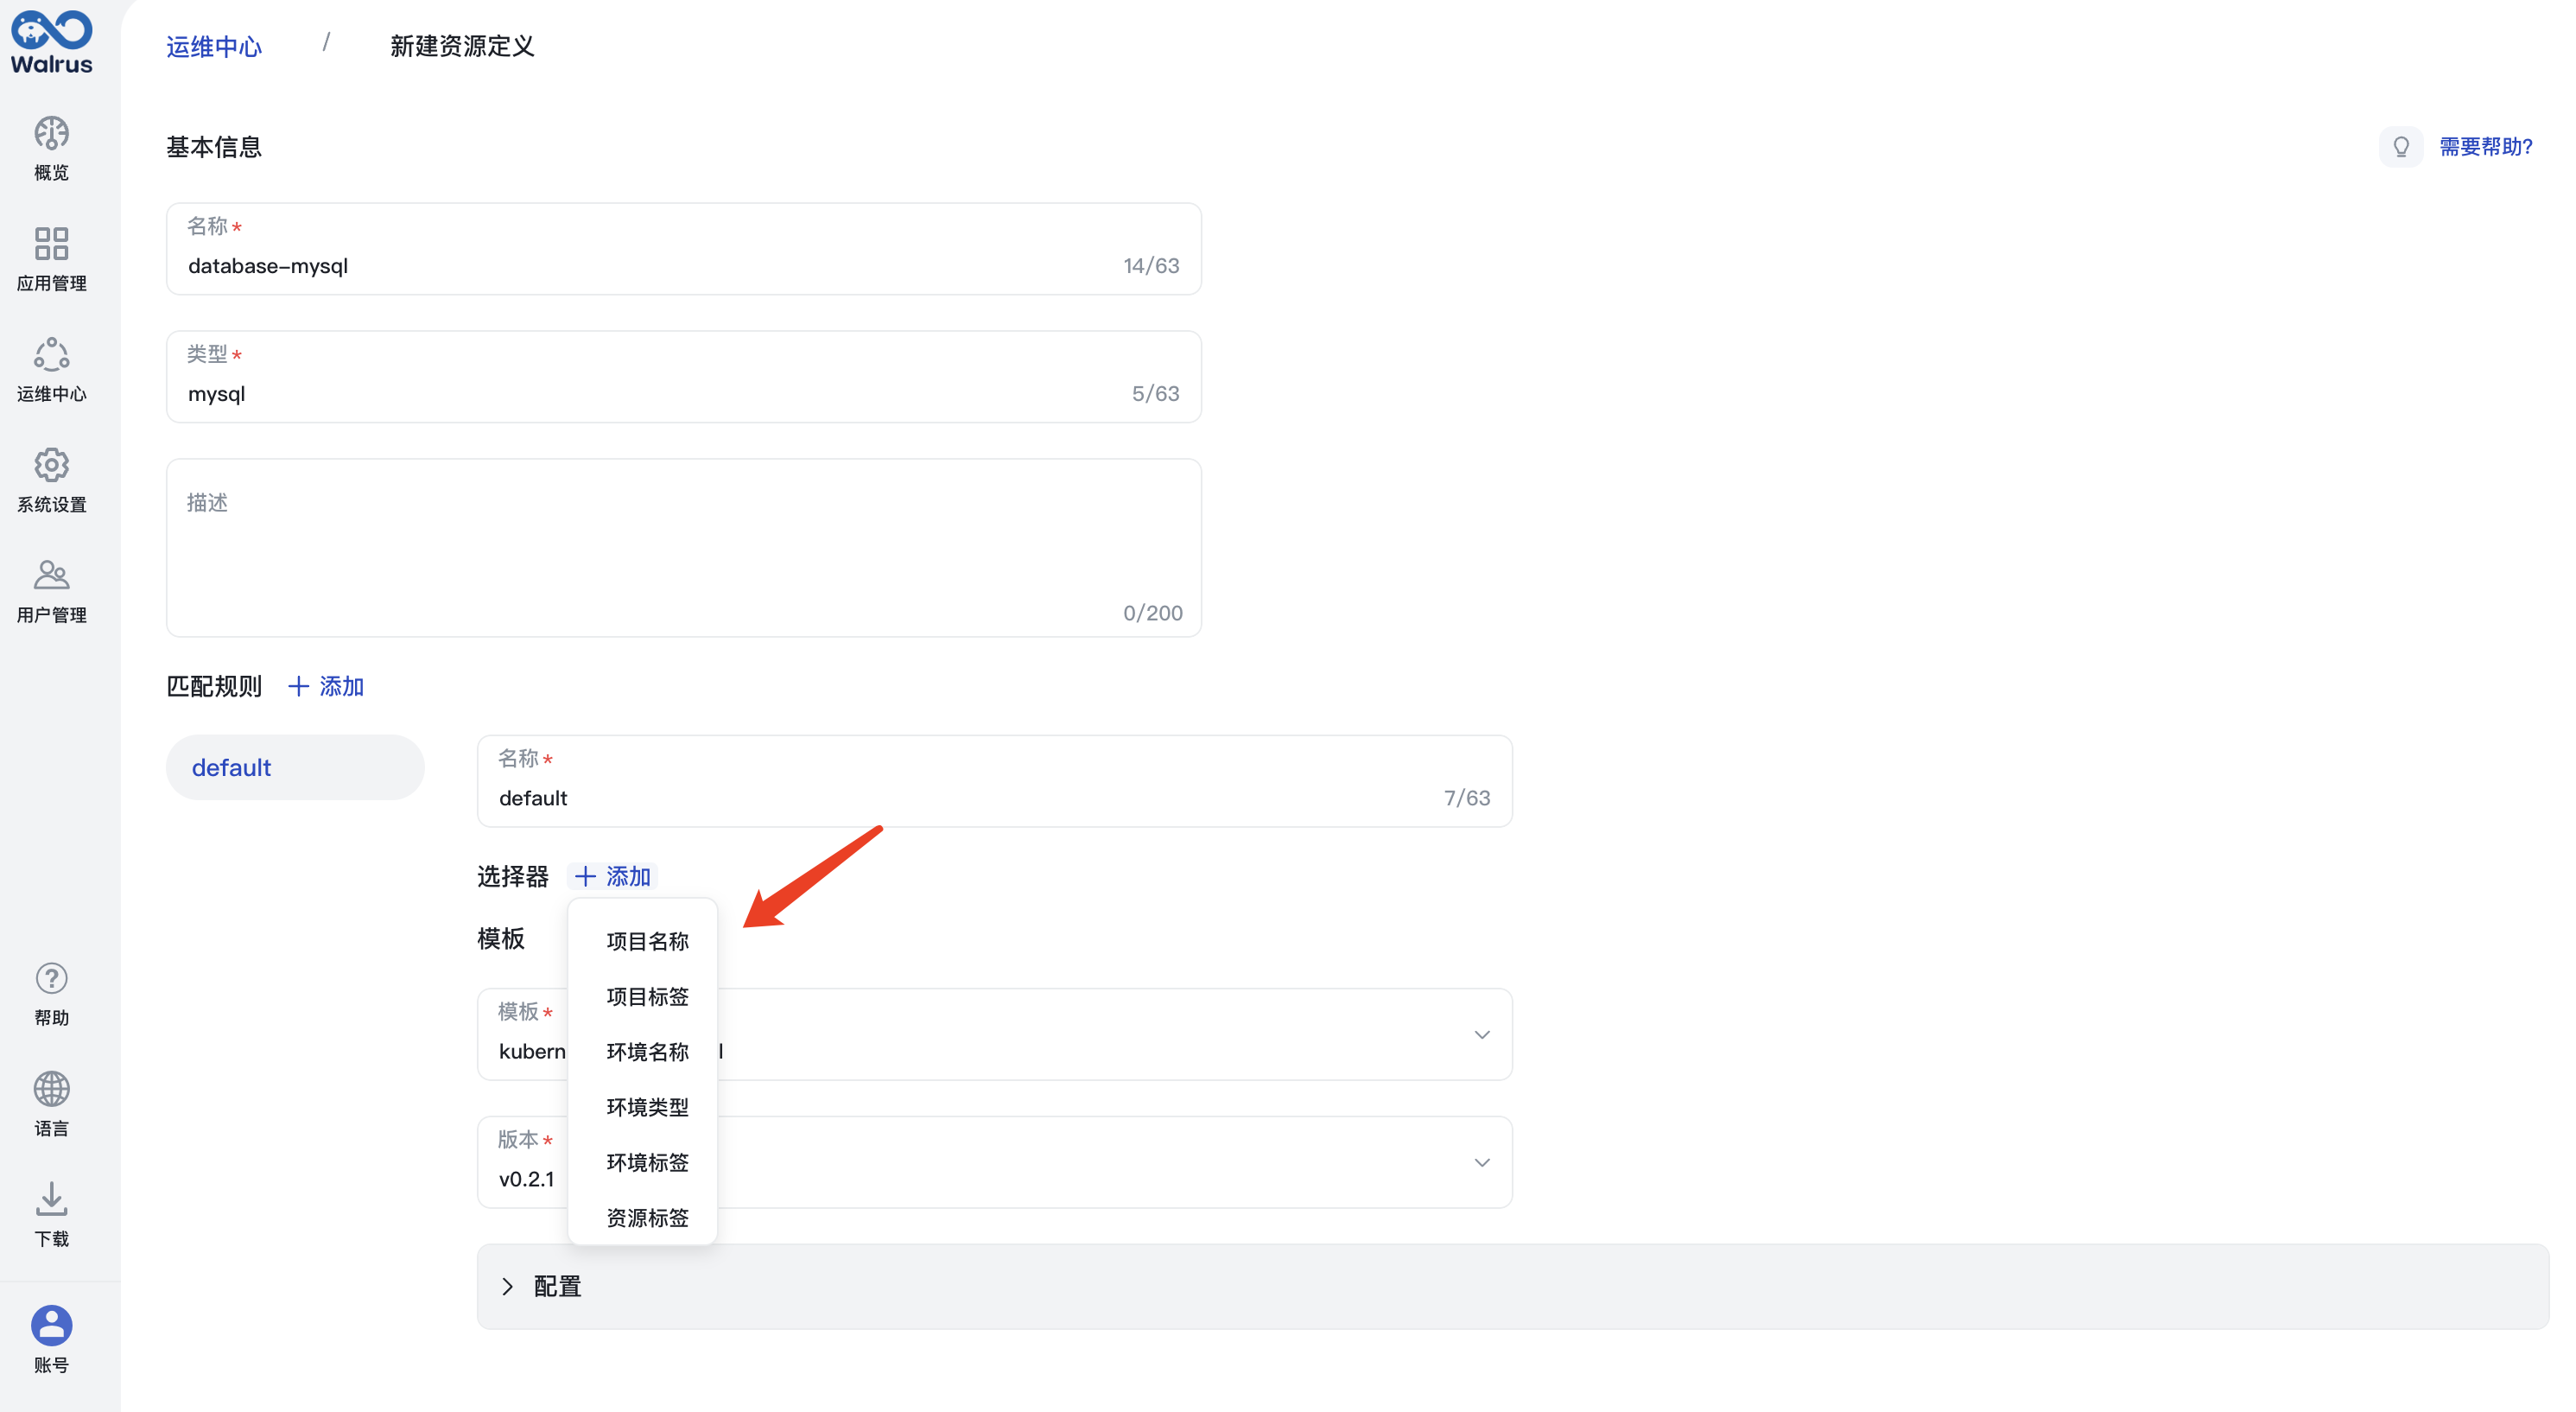The height and width of the screenshot is (1412, 2576).
Task: Click 添加 next to 选择器
Action: click(613, 876)
